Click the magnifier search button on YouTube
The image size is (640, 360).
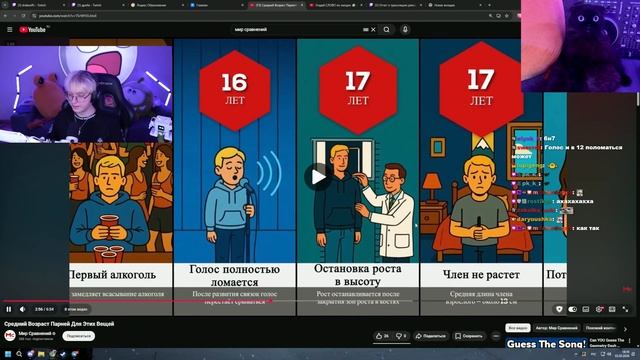click(x=386, y=29)
